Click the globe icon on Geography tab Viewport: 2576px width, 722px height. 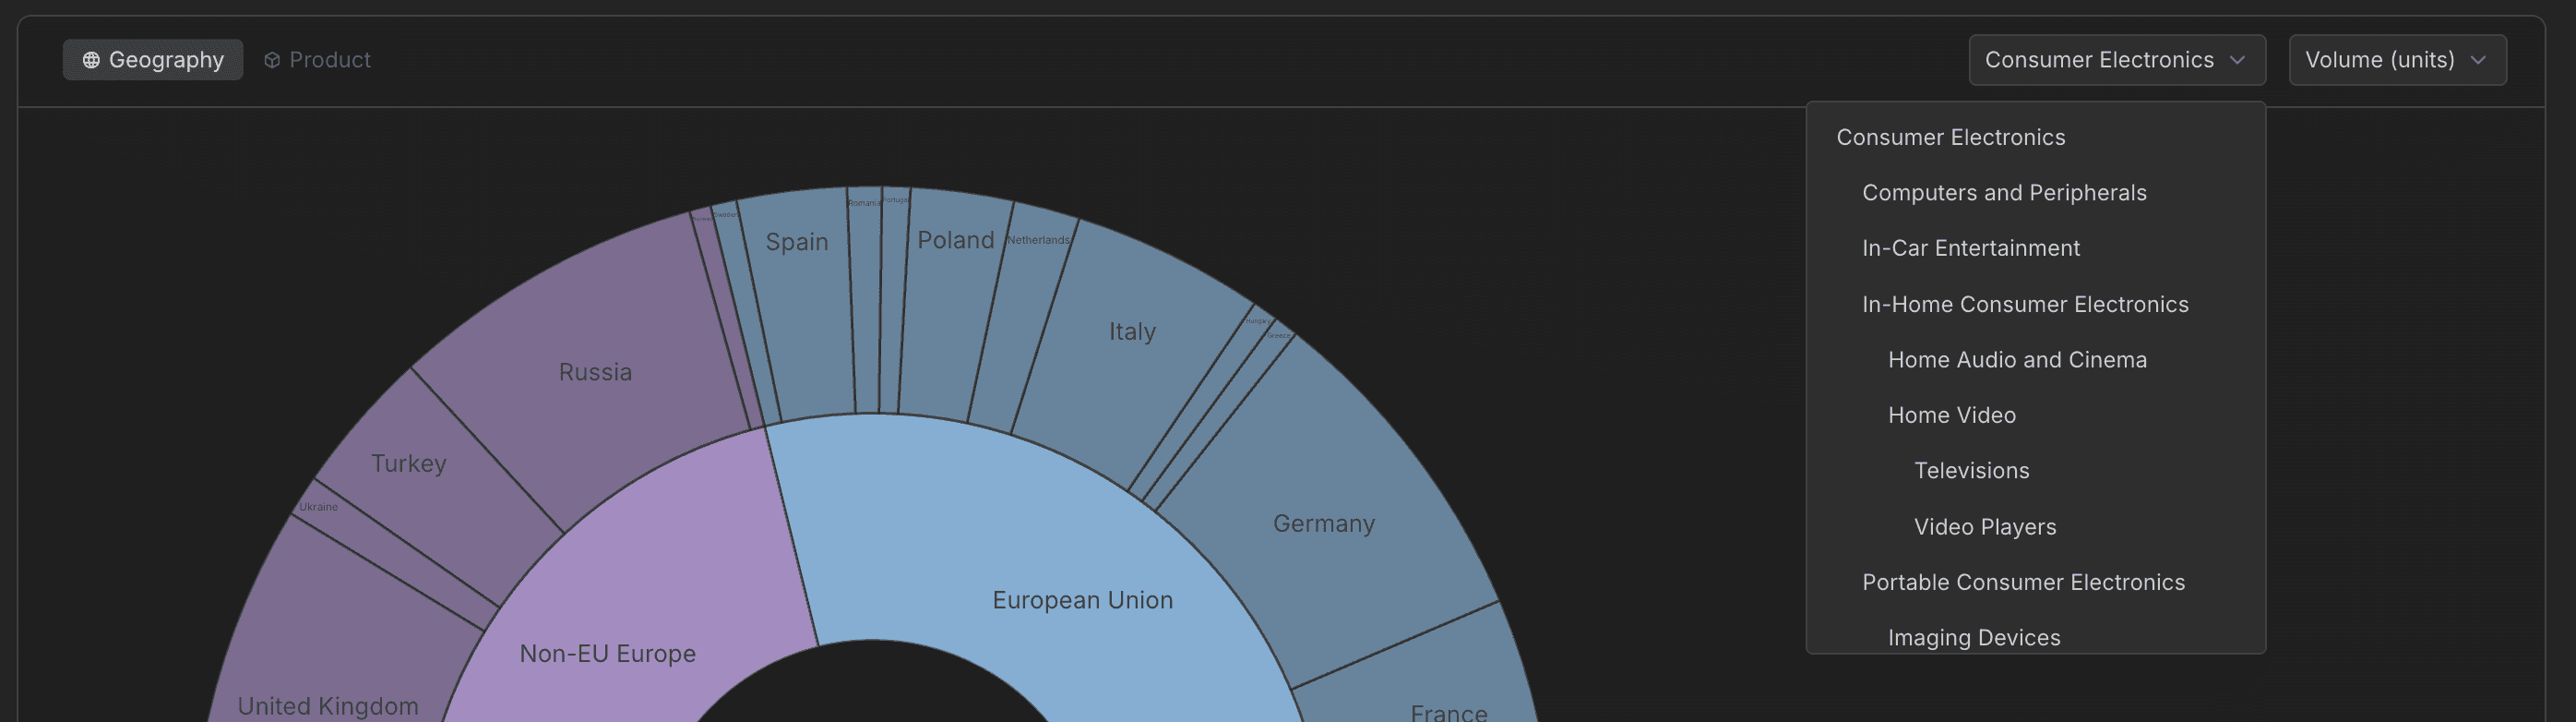pyautogui.click(x=91, y=60)
